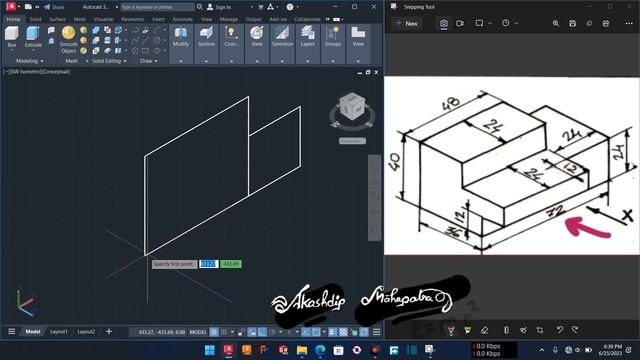
Task: Open the Manage ribbon tab
Action: pyautogui.click(x=229, y=19)
